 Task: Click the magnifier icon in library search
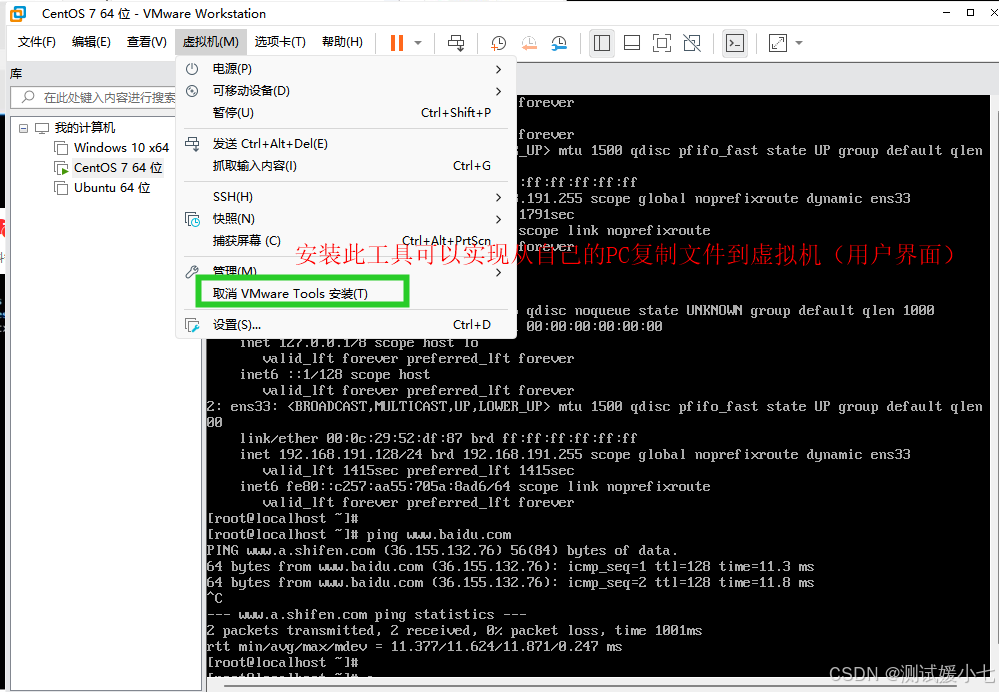coord(28,97)
